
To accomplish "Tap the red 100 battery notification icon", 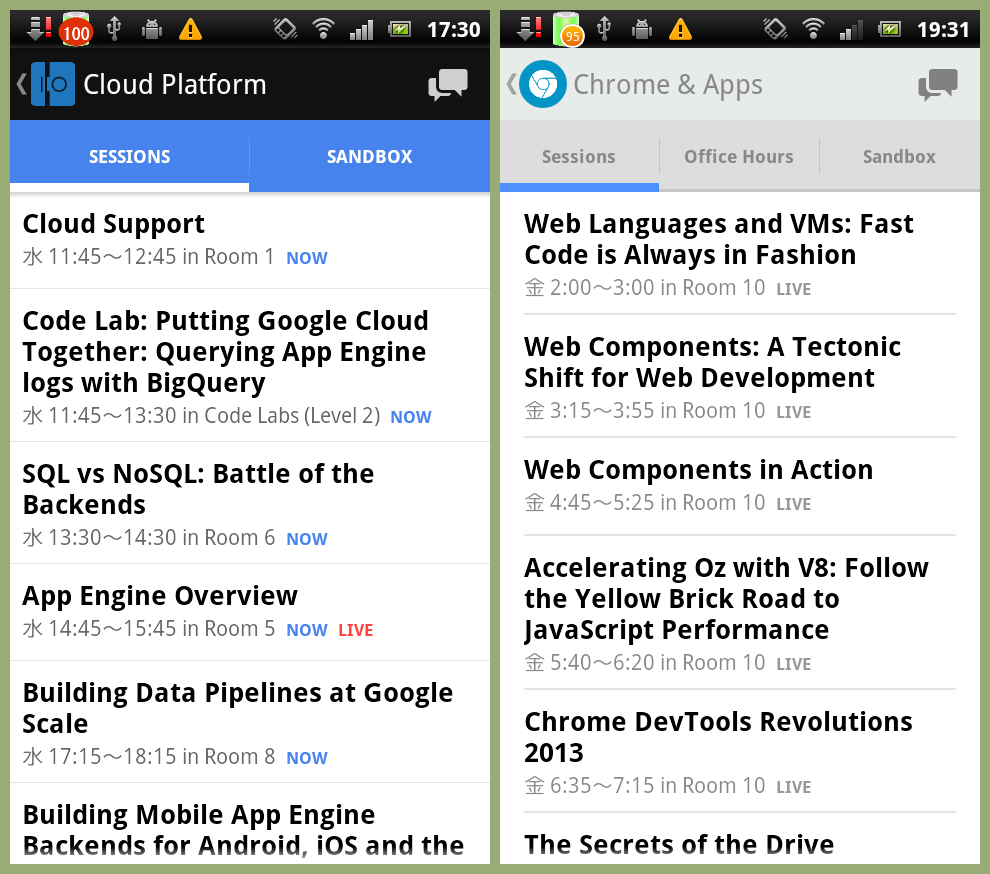I will tap(76, 30).
